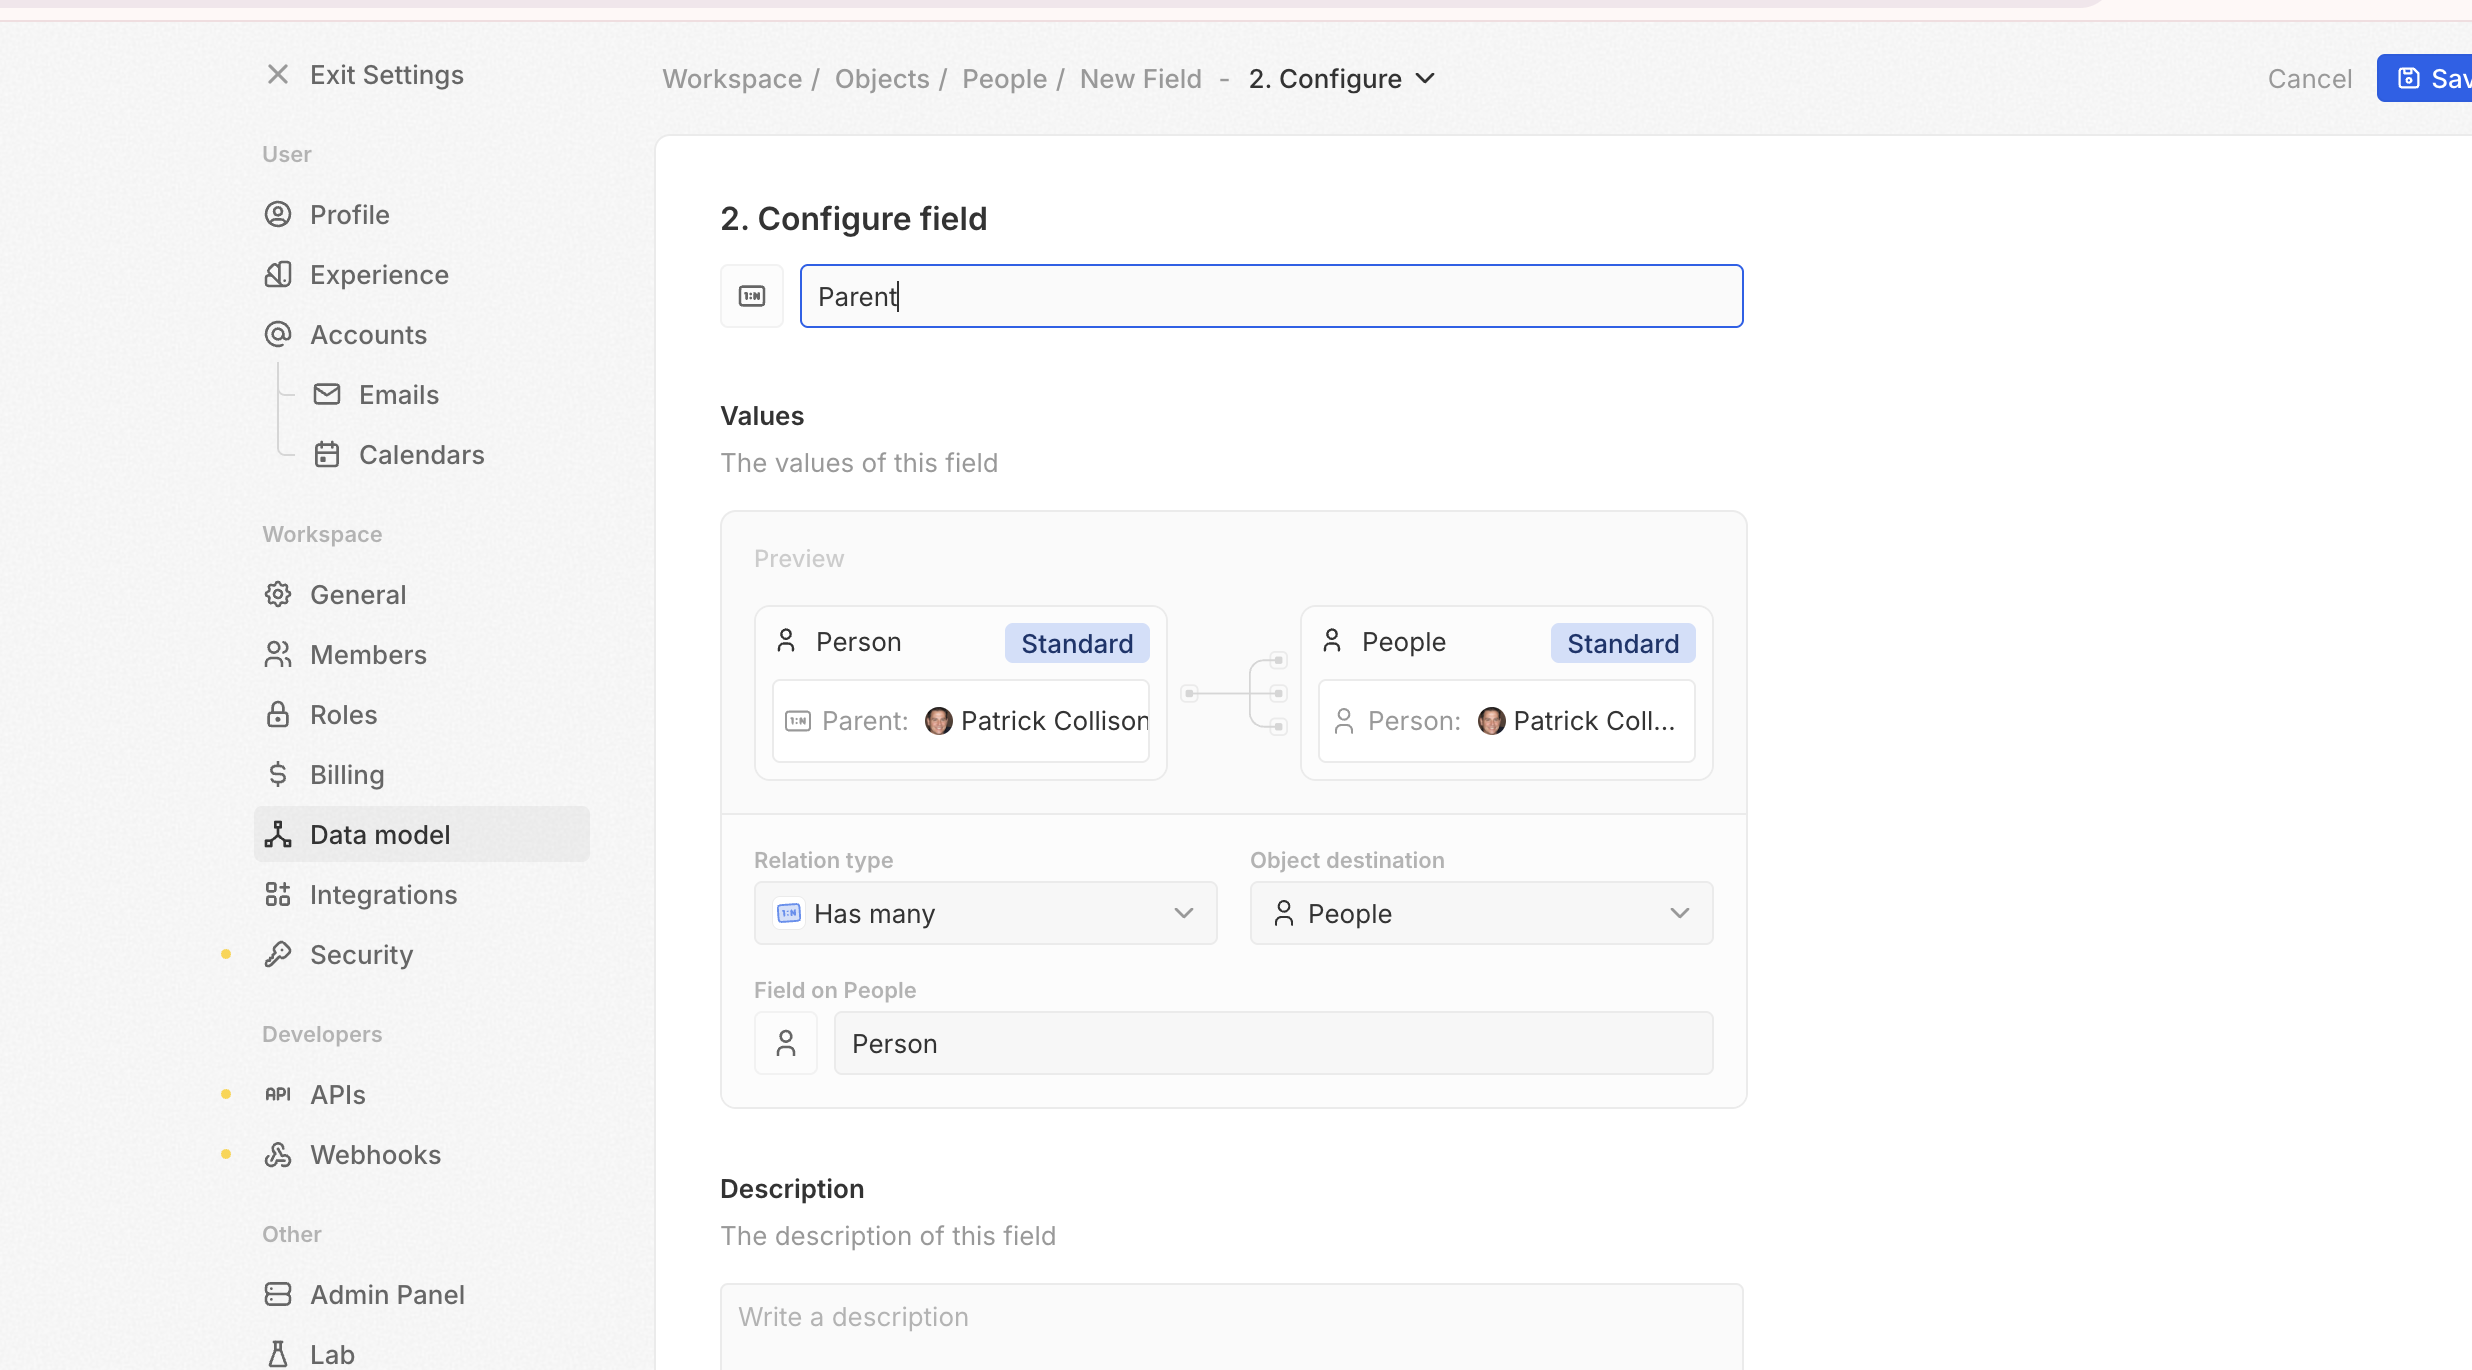
Task: Go to the New Field breadcrumb
Action: (x=1141, y=79)
